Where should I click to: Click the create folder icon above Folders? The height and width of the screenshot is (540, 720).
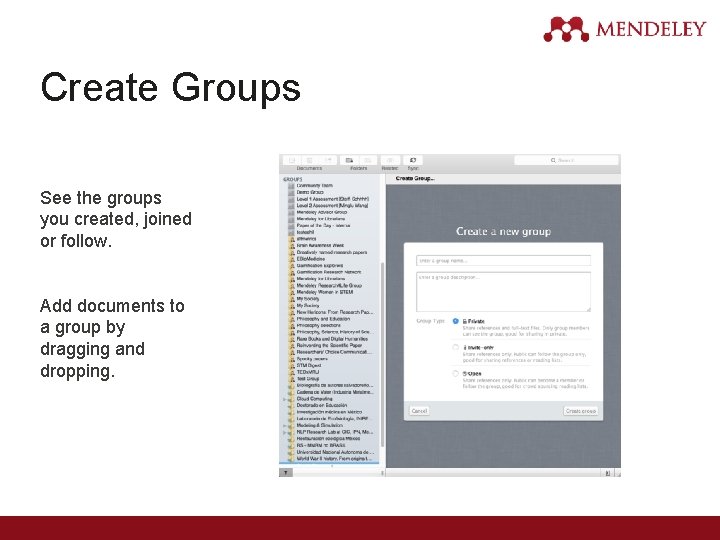[x=349, y=160]
